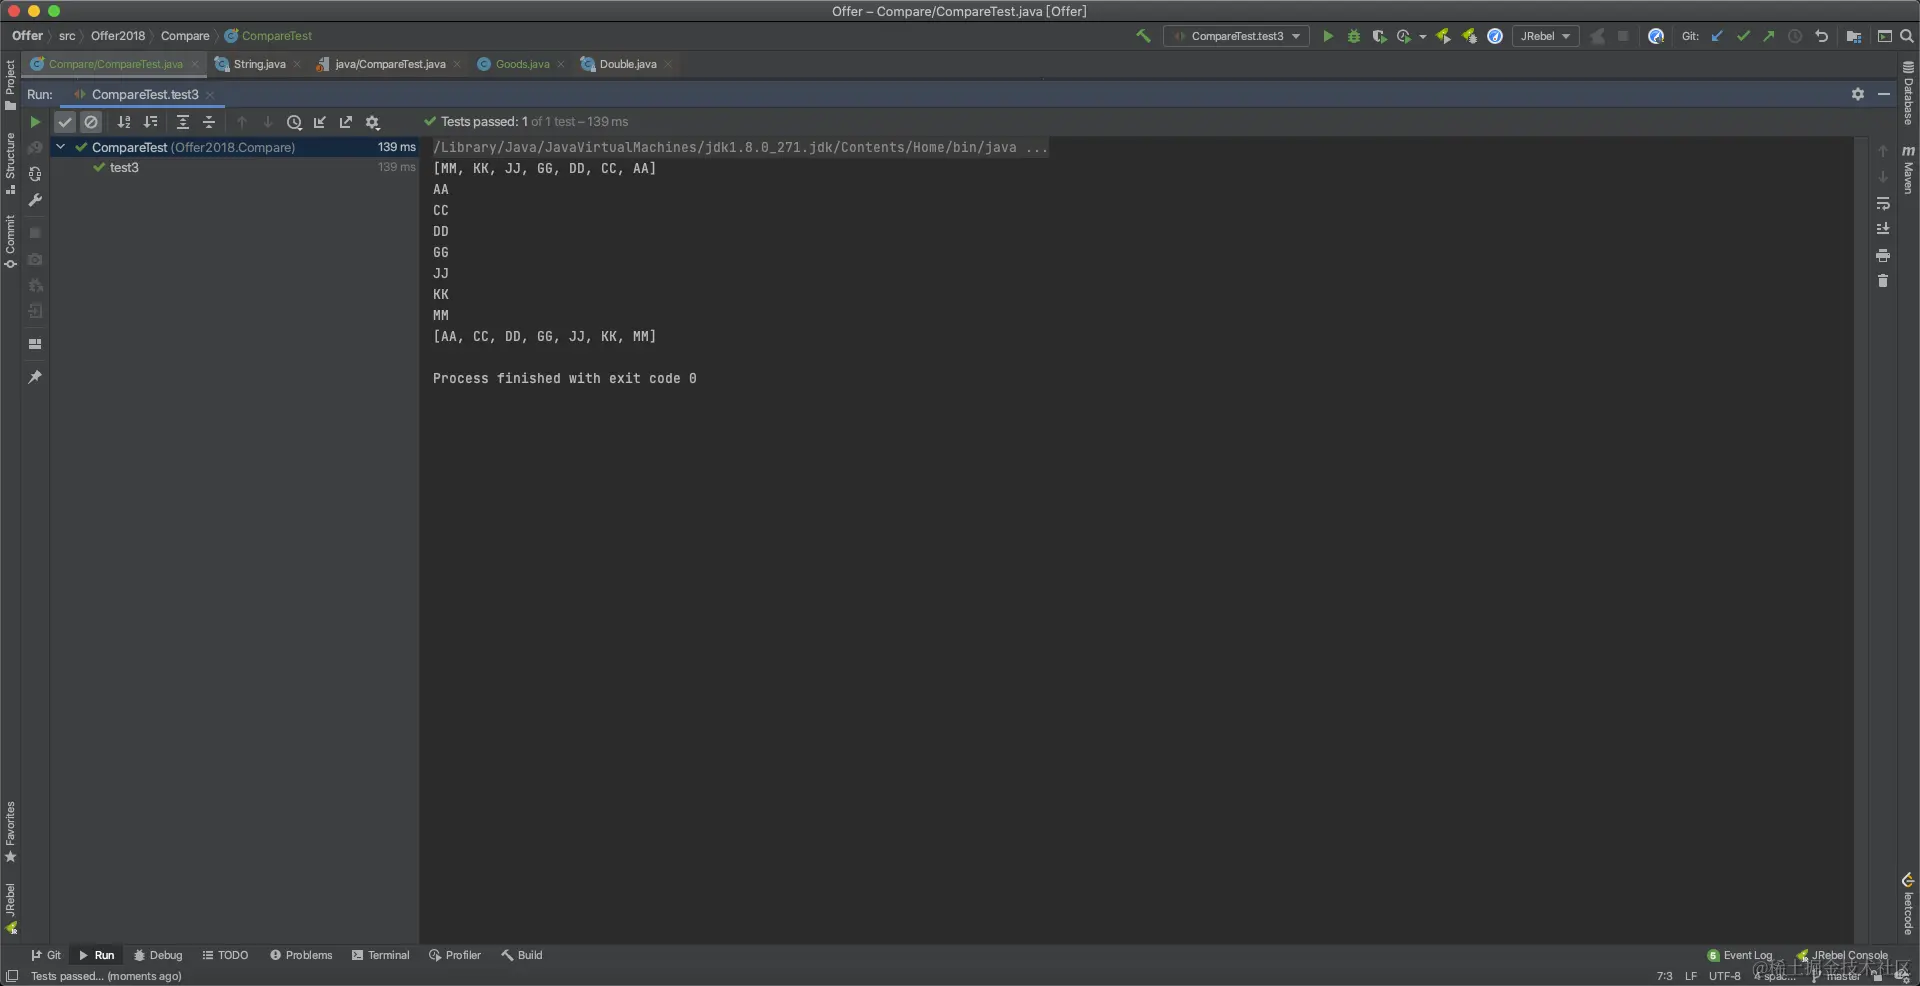This screenshot has height=986, width=1920.
Task: Push commits with Git green arrow
Action: tap(1769, 36)
